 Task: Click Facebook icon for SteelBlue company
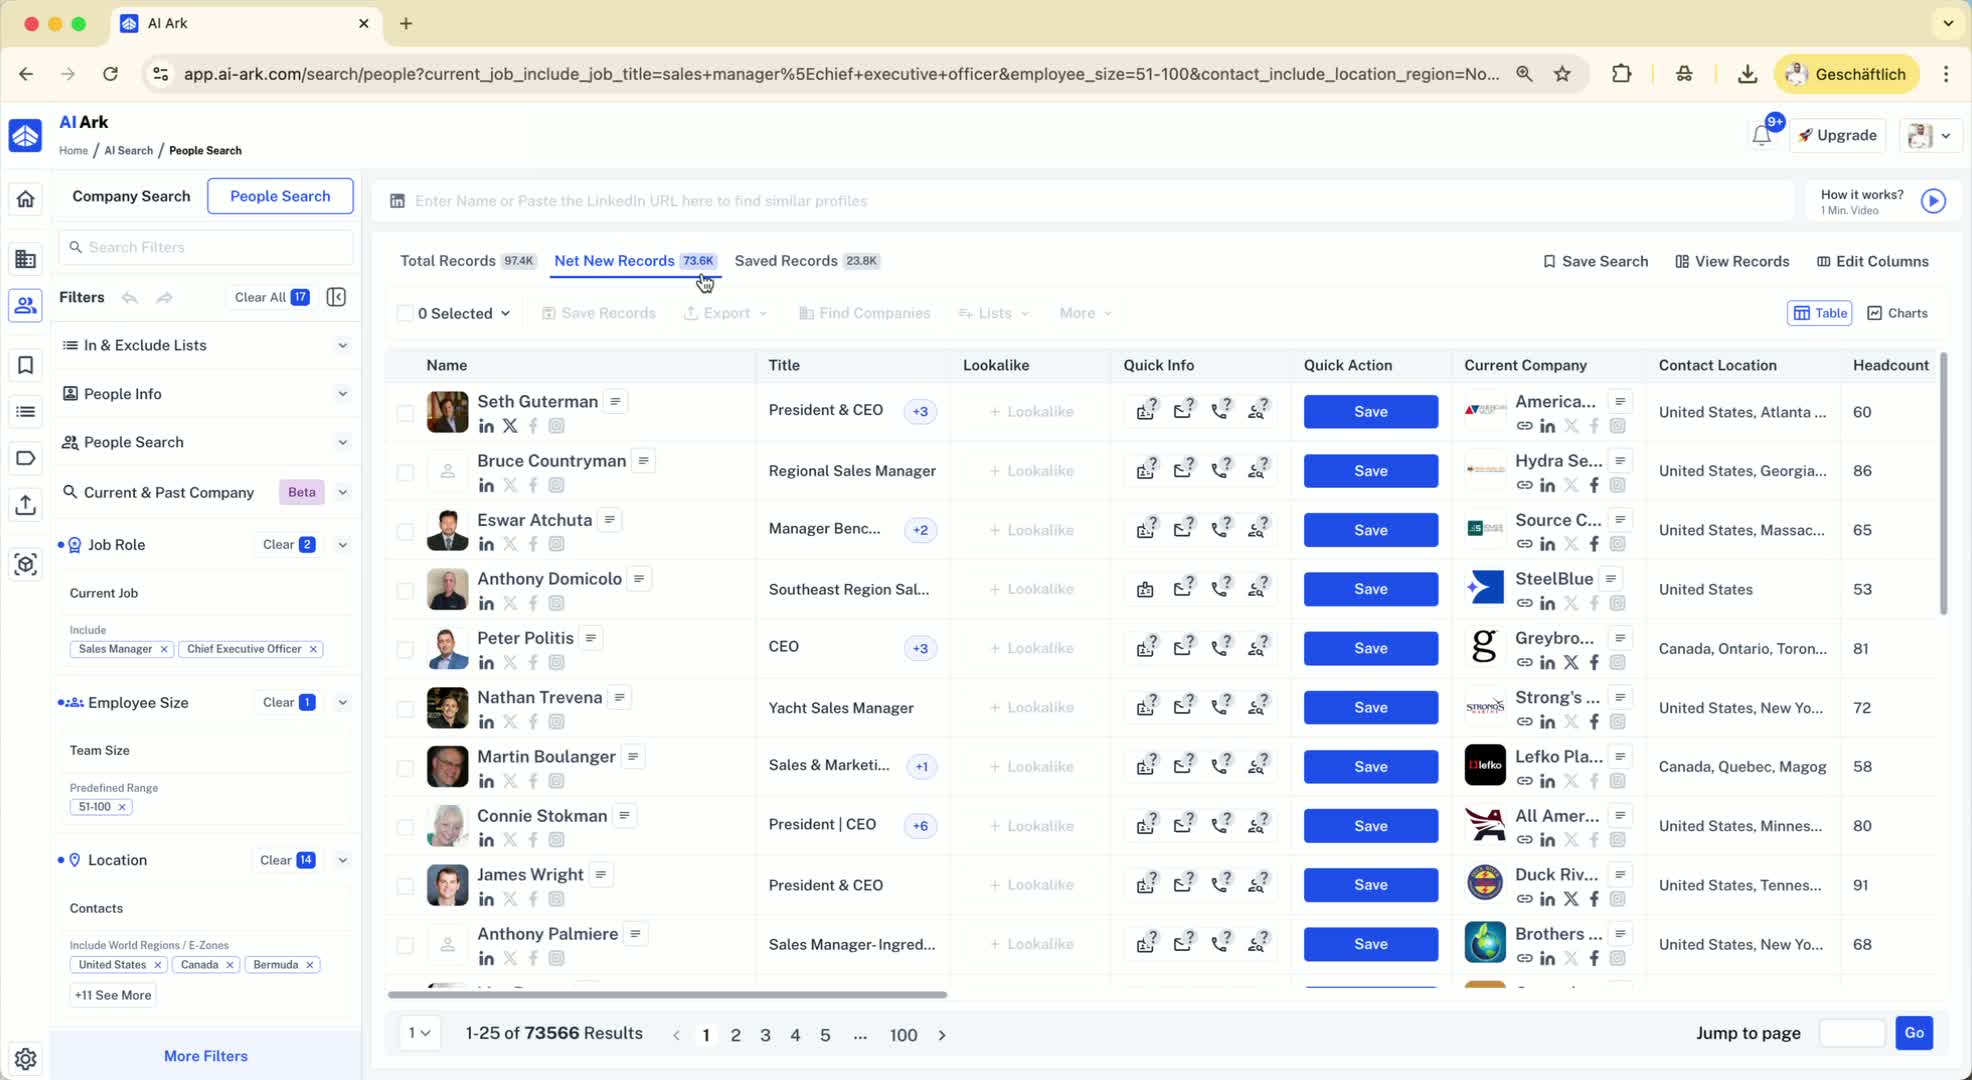click(1594, 603)
